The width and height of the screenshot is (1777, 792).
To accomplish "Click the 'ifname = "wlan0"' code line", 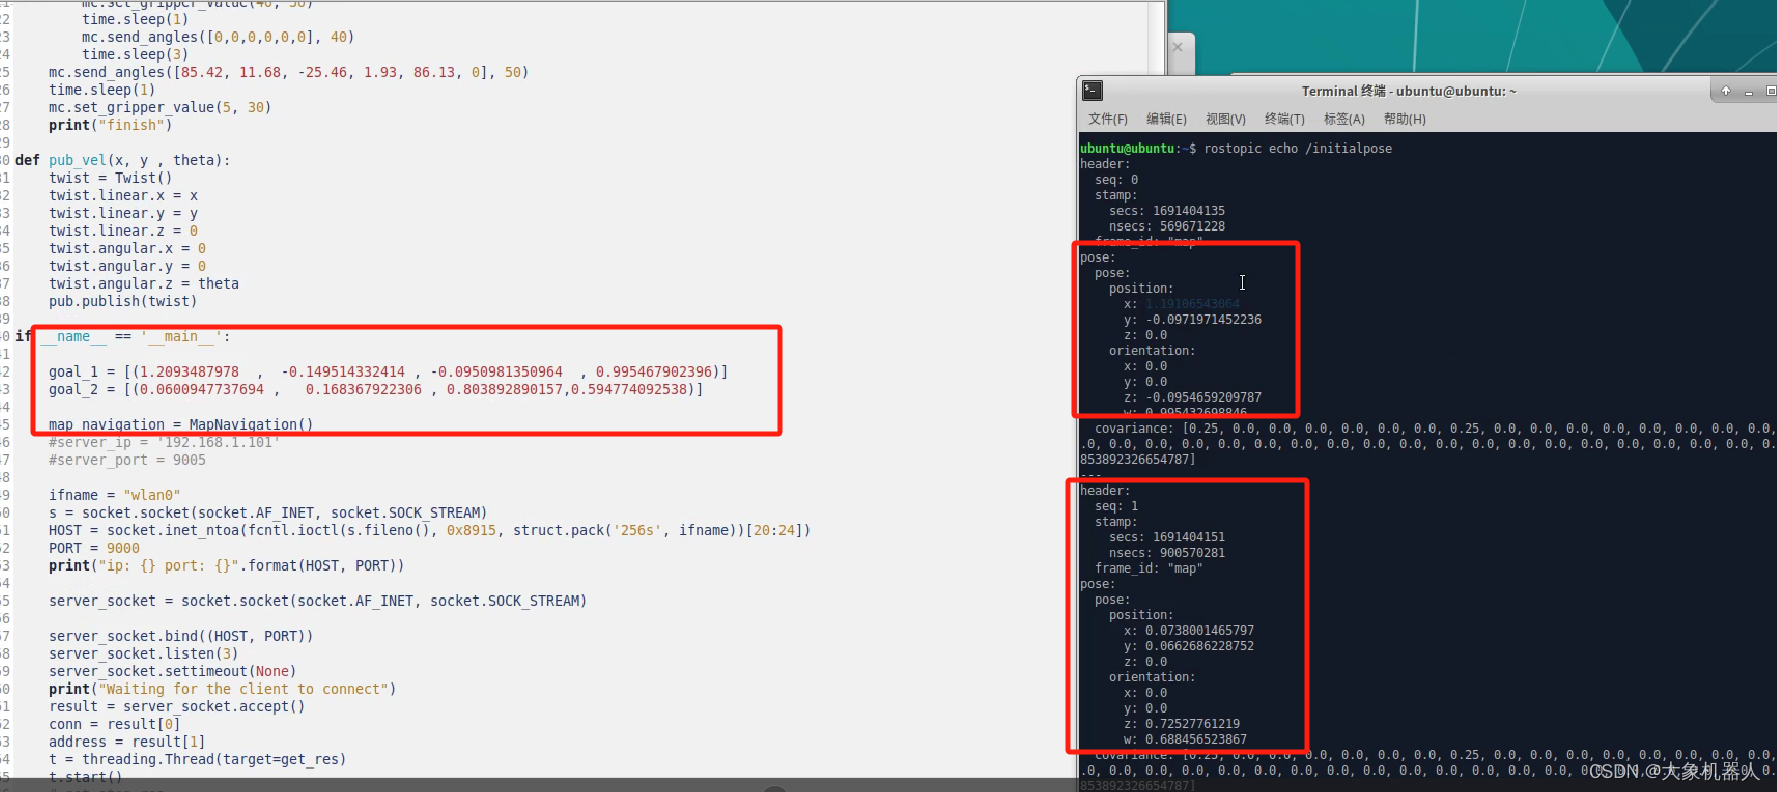I will point(115,495).
